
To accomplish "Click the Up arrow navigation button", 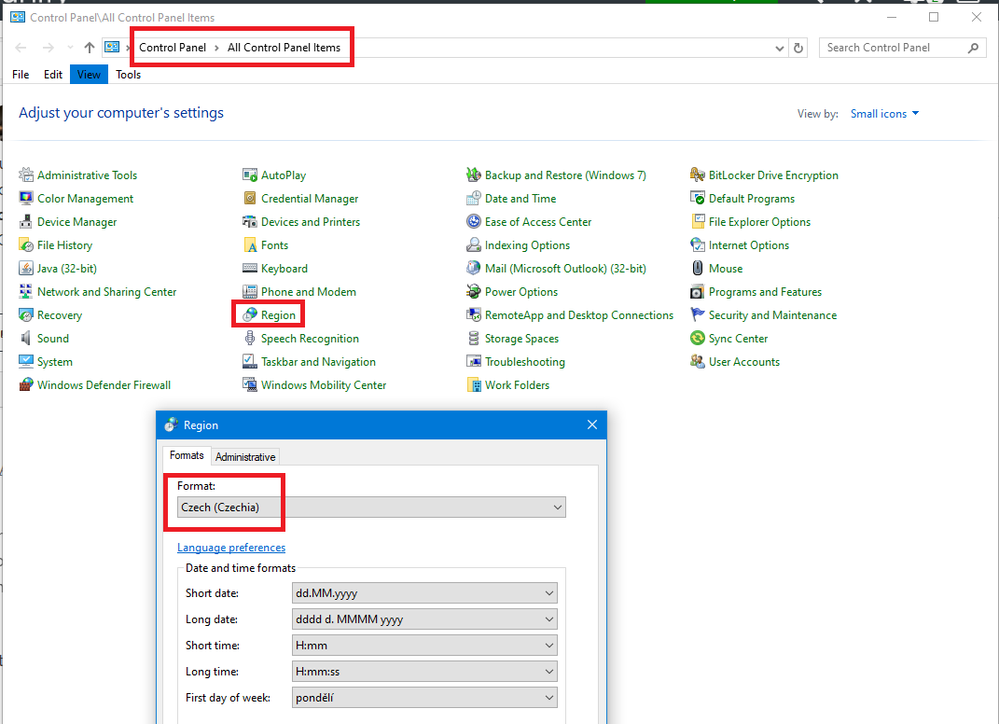I will tap(89, 48).
